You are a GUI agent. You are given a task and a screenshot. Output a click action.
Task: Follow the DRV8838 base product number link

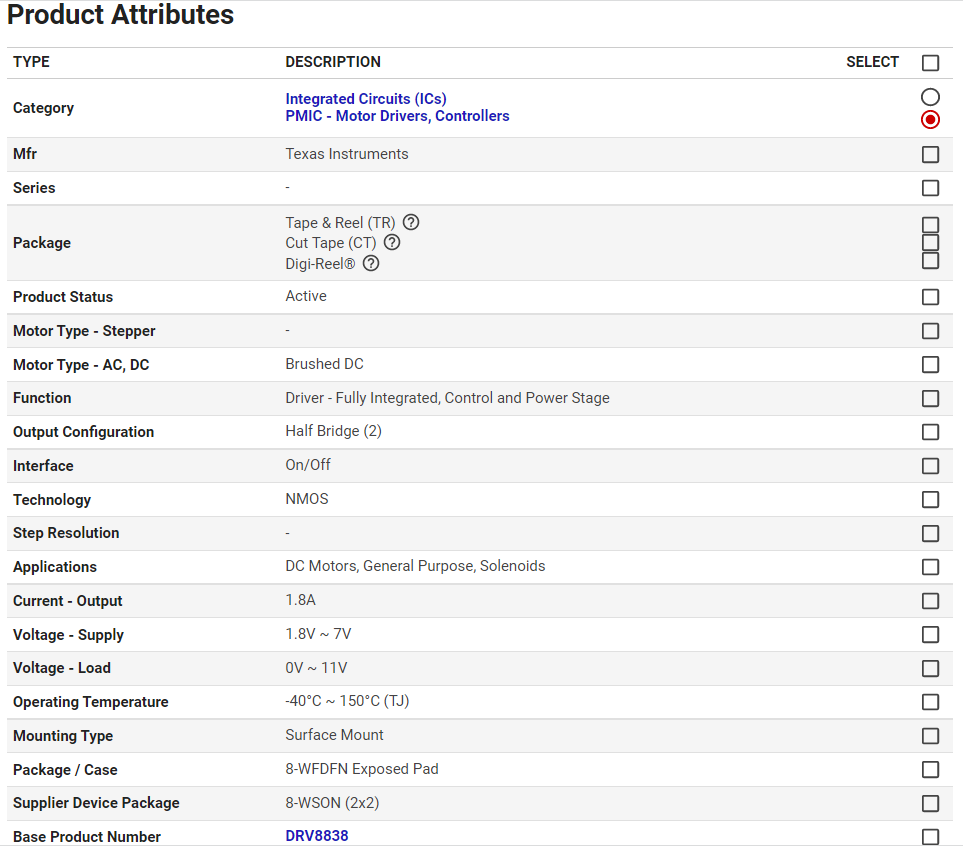[316, 836]
